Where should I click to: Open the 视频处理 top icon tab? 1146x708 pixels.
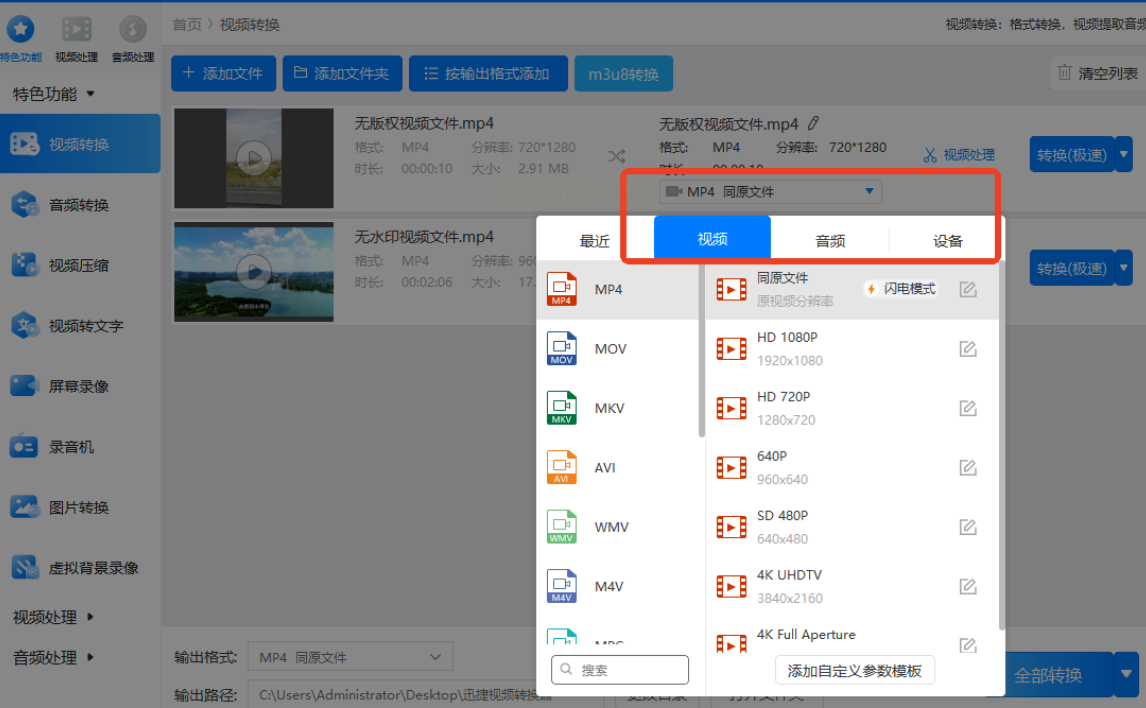coord(76,38)
